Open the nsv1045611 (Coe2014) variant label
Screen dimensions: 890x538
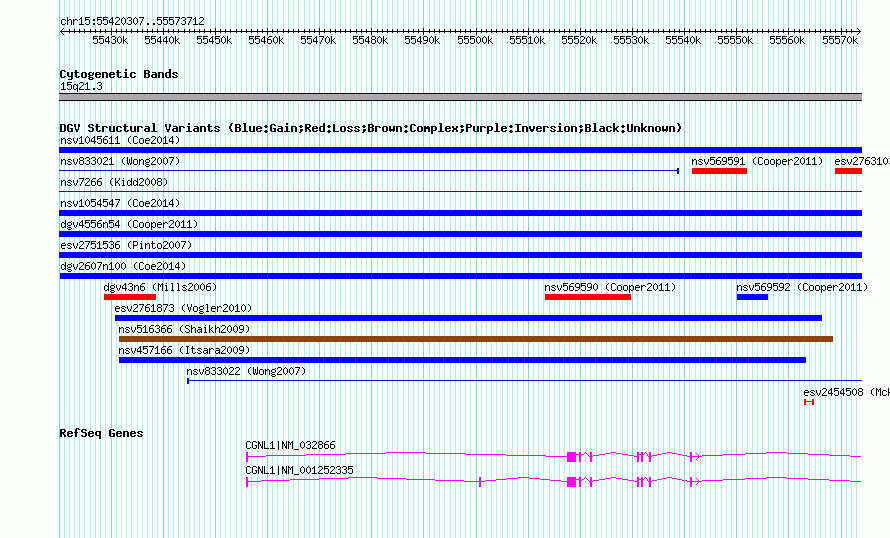pyautogui.click(x=120, y=140)
